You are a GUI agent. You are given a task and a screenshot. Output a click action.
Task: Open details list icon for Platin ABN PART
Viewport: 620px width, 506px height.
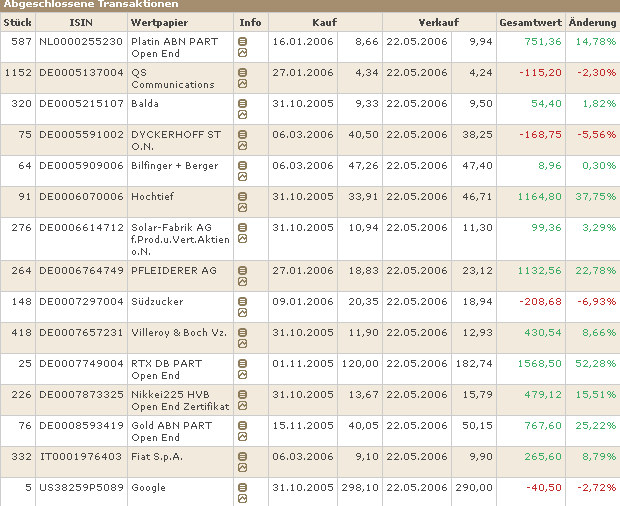point(242,41)
